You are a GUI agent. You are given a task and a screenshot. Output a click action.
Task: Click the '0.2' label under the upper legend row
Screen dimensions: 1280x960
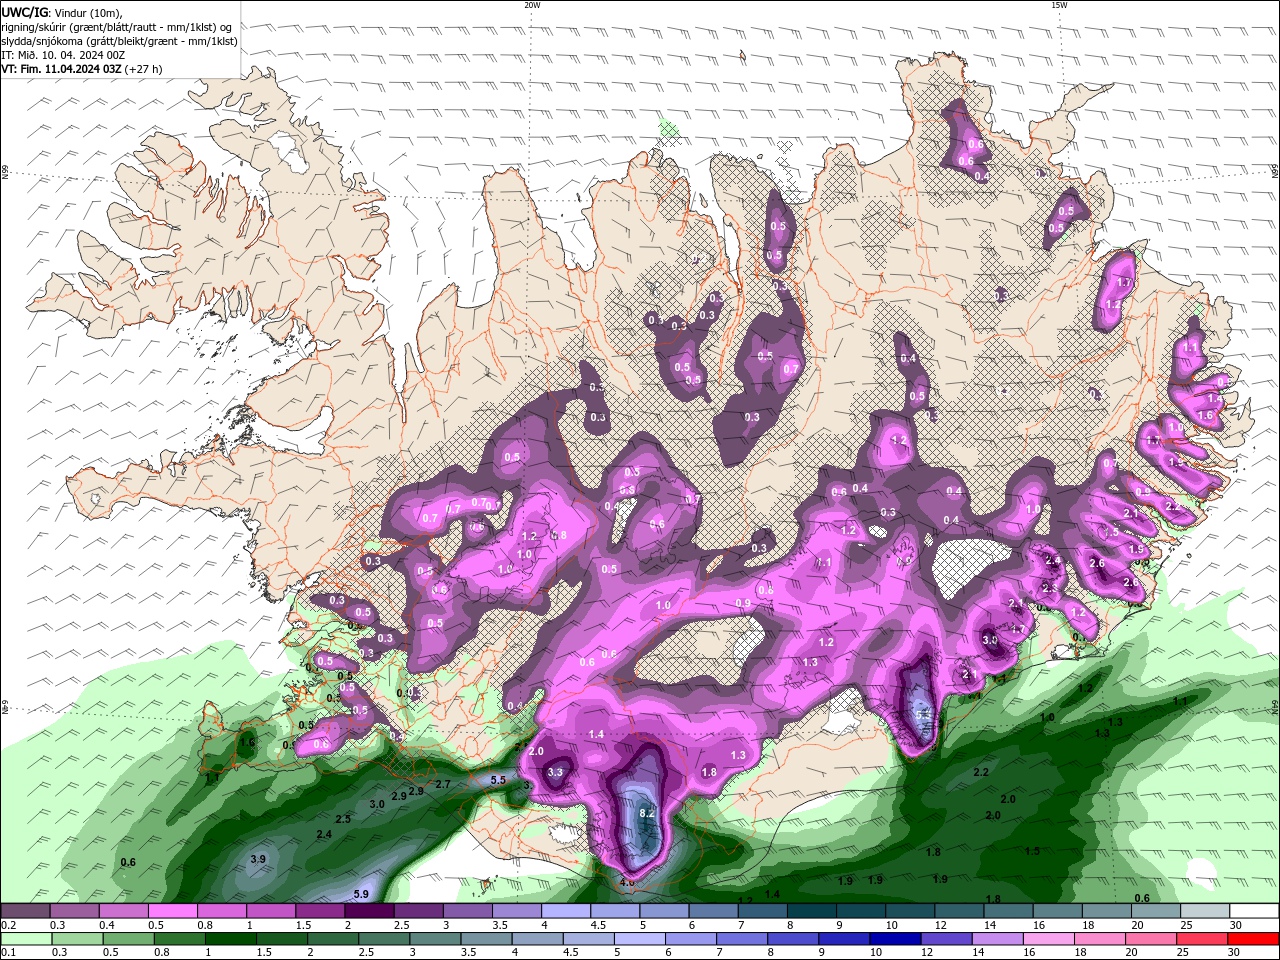[6, 925]
